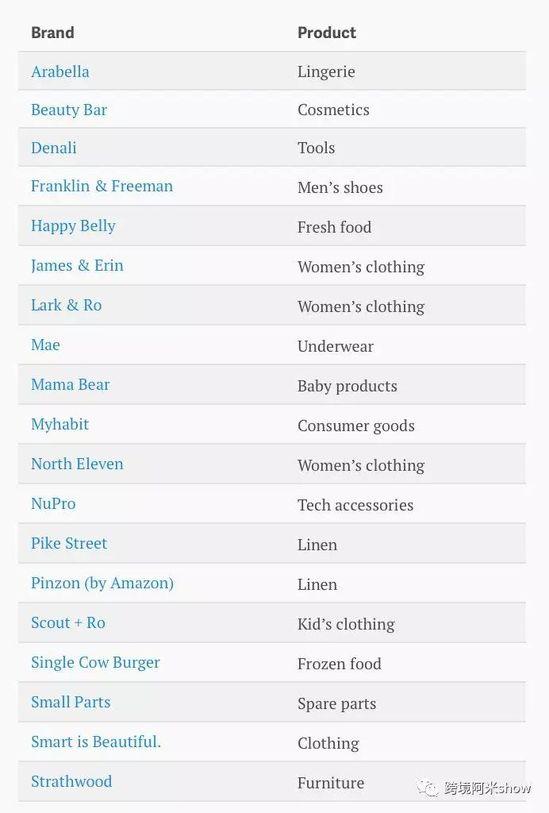
Task: Click the Lark & Ro link
Action: point(66,305)
